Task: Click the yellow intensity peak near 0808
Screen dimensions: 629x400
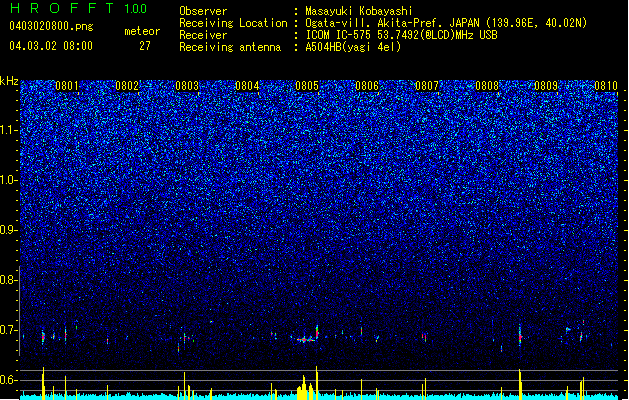Action: click(x=520, y=384)
